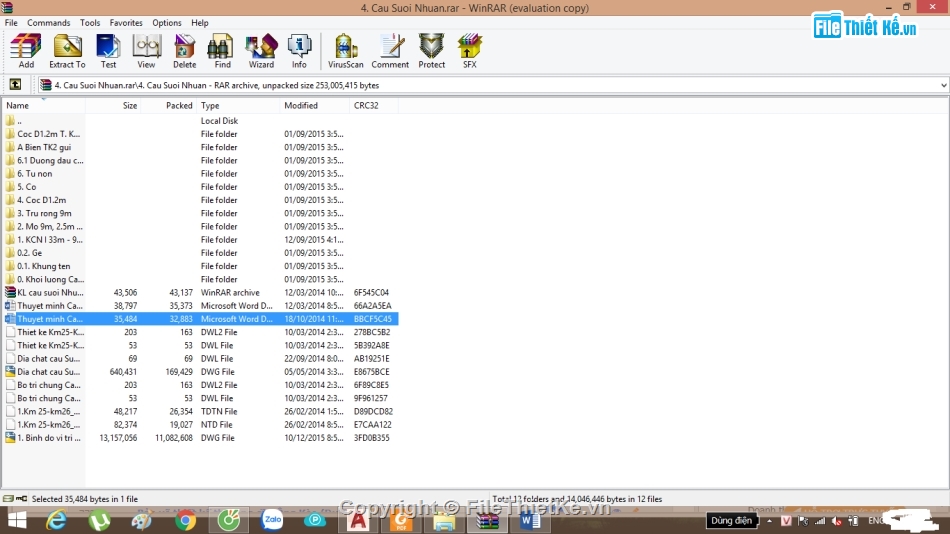Show archive Info
This screenshot has width=950, height=534.
click(299, 51)
